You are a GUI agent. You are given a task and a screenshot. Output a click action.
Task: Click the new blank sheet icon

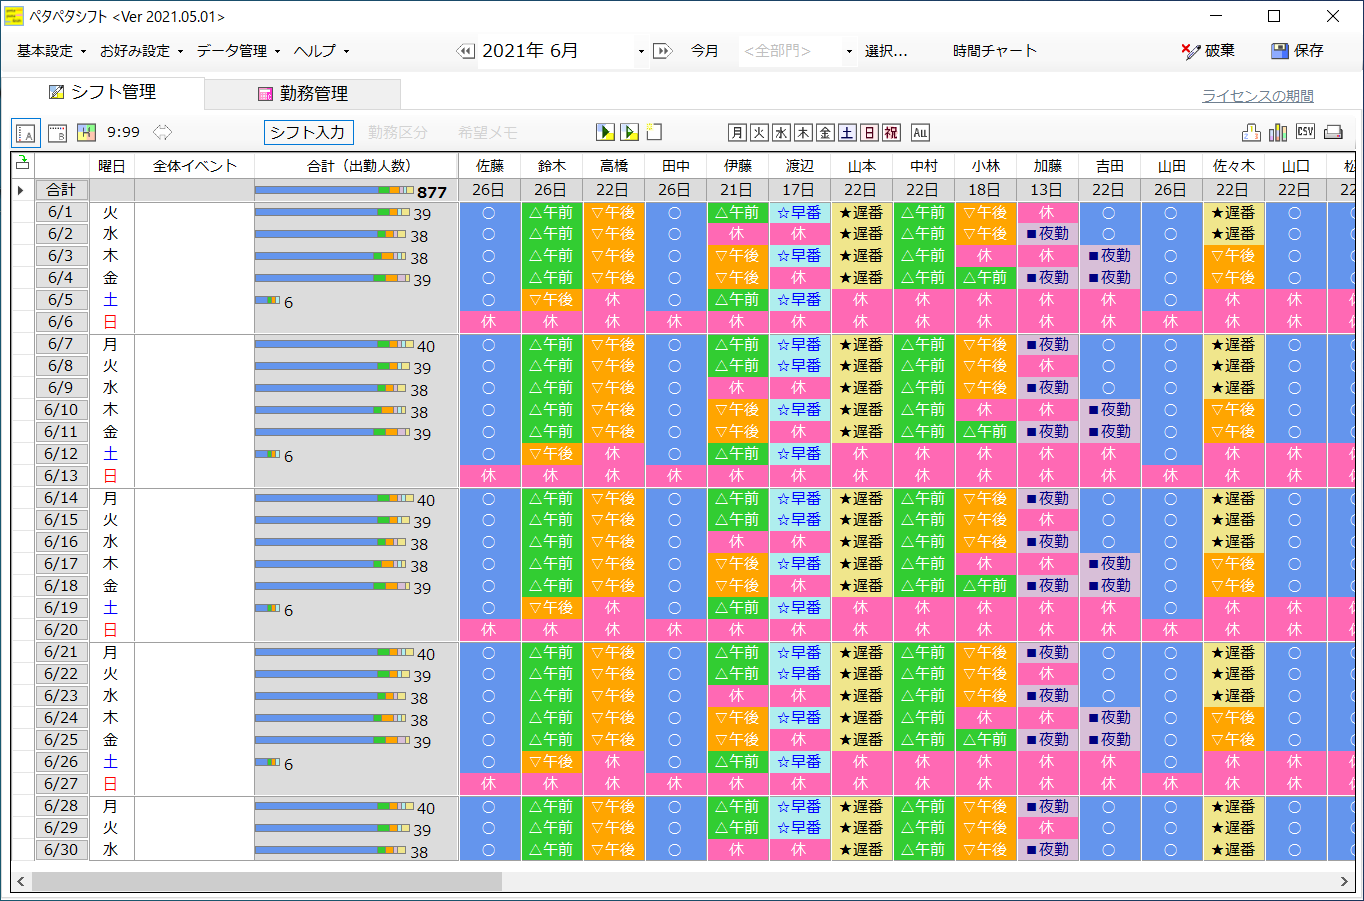[x=654, y=132]
